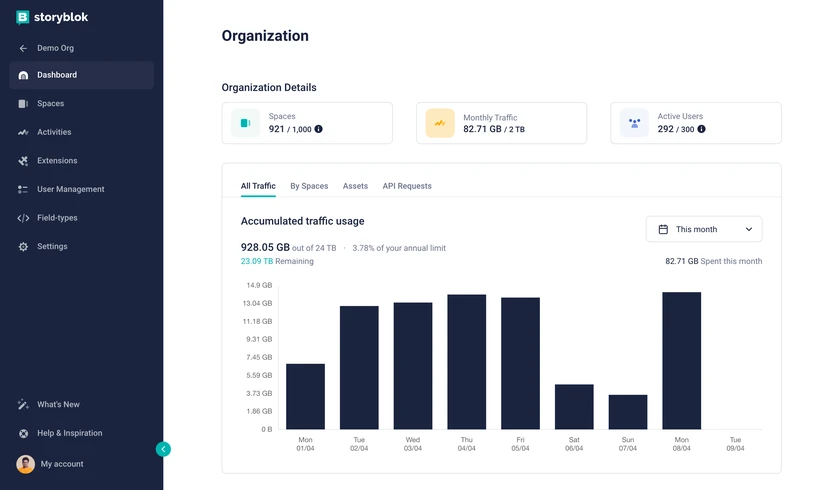Open Help & Inspiration link
The width and height of the screenshot is (840, 490).
point(69,433)
